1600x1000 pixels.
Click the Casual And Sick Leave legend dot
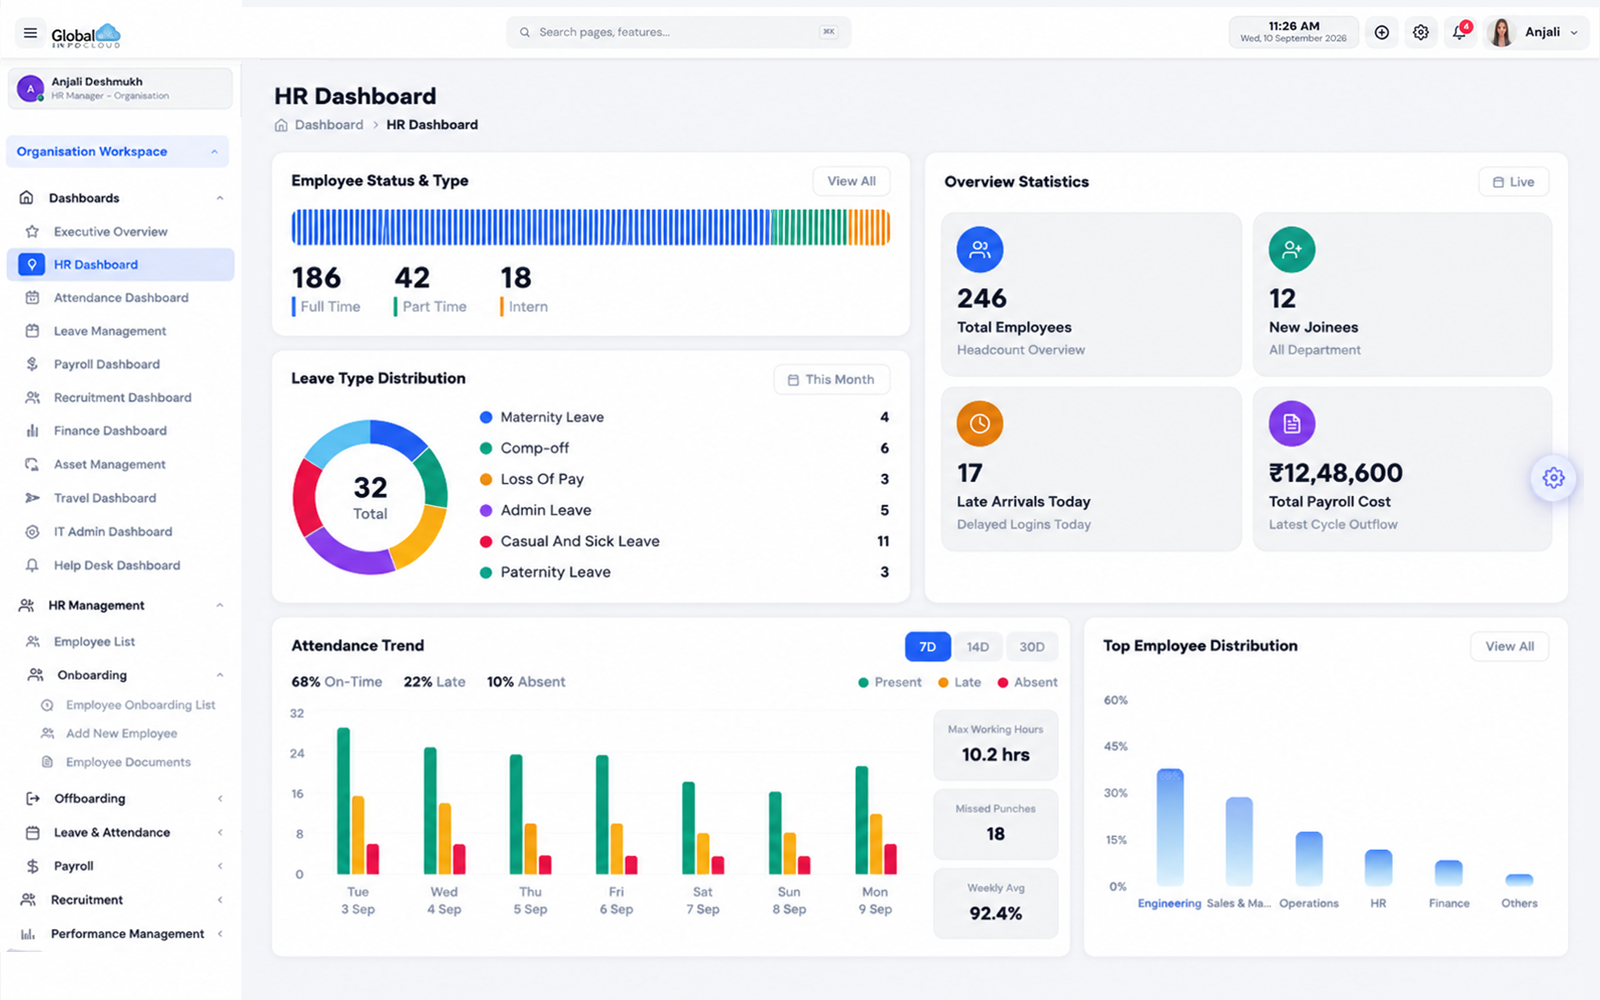tap(486, 541)
